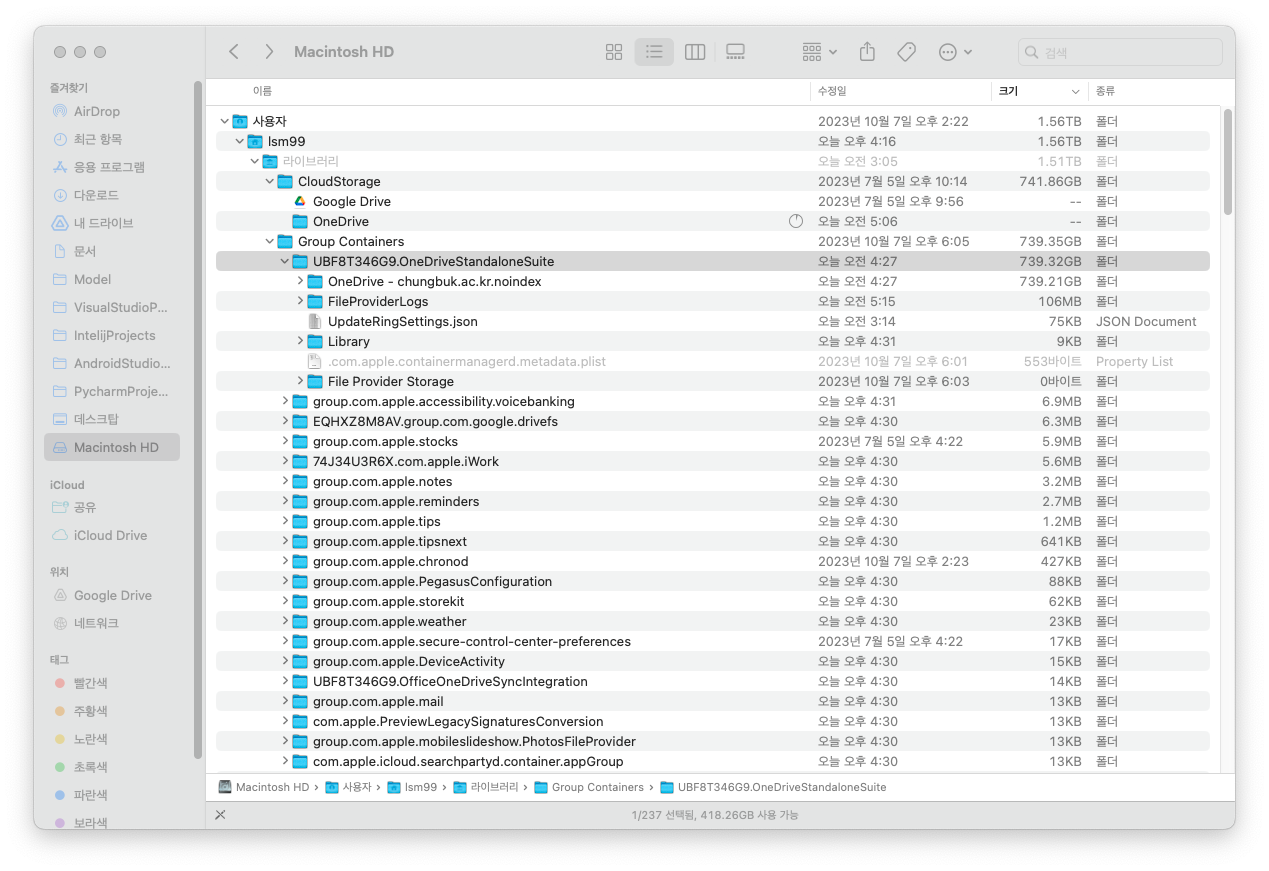Collapse the lsm99 folder
The image size is (1269, 871).
[x=239, y=141]
